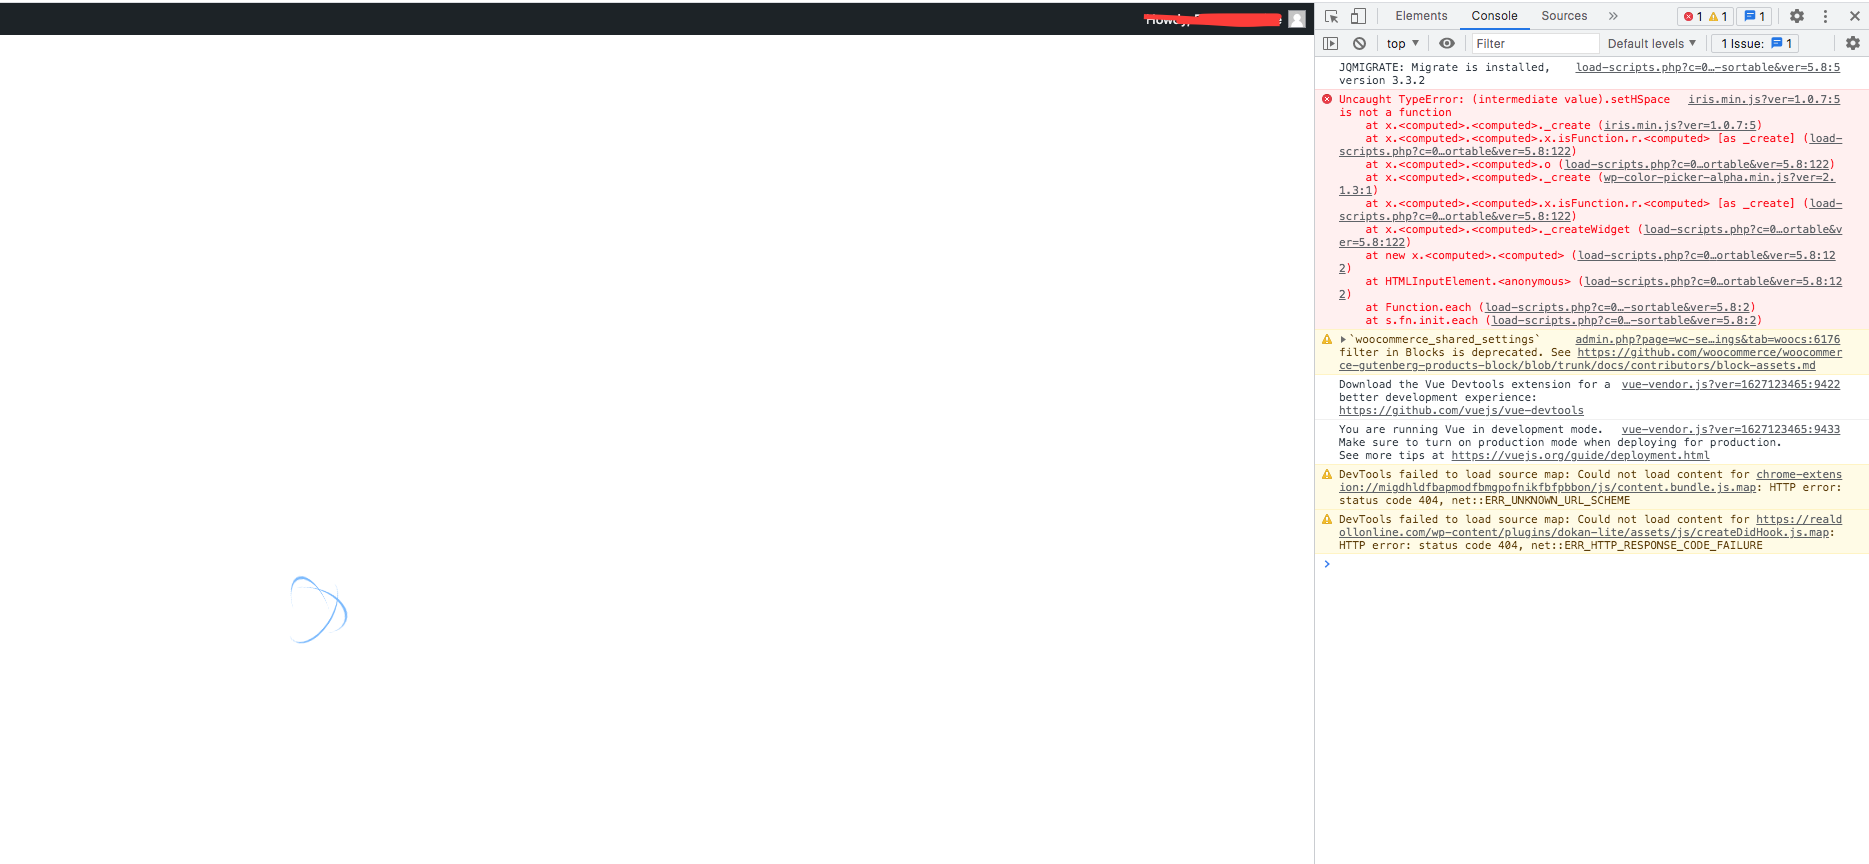Viewport: 1869px width, 864px height.
Task: Toggle the console sidebar
Action: coord(1330,43)
